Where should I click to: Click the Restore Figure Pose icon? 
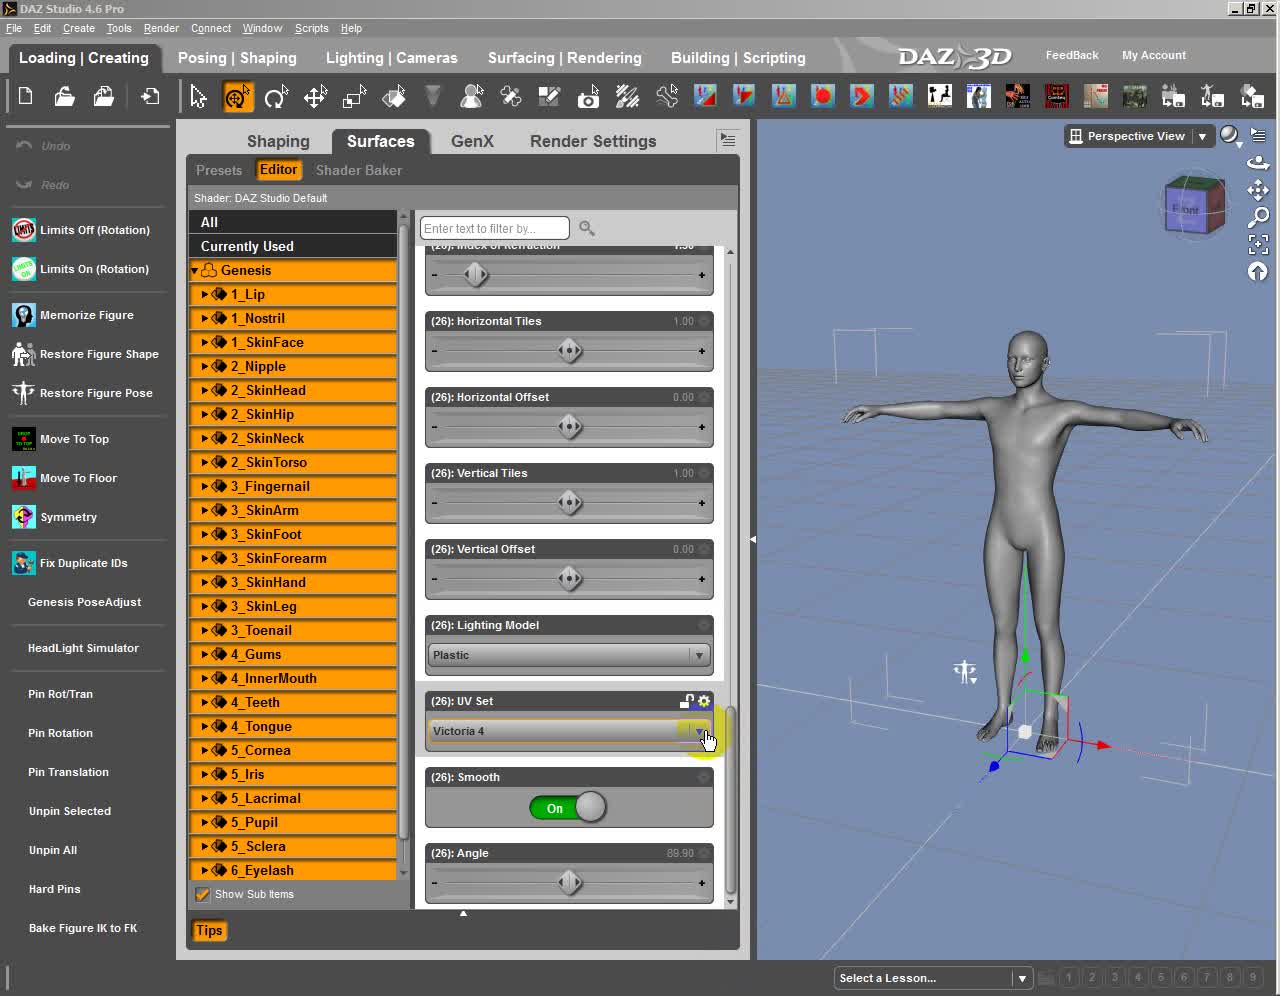pos(24,393)
